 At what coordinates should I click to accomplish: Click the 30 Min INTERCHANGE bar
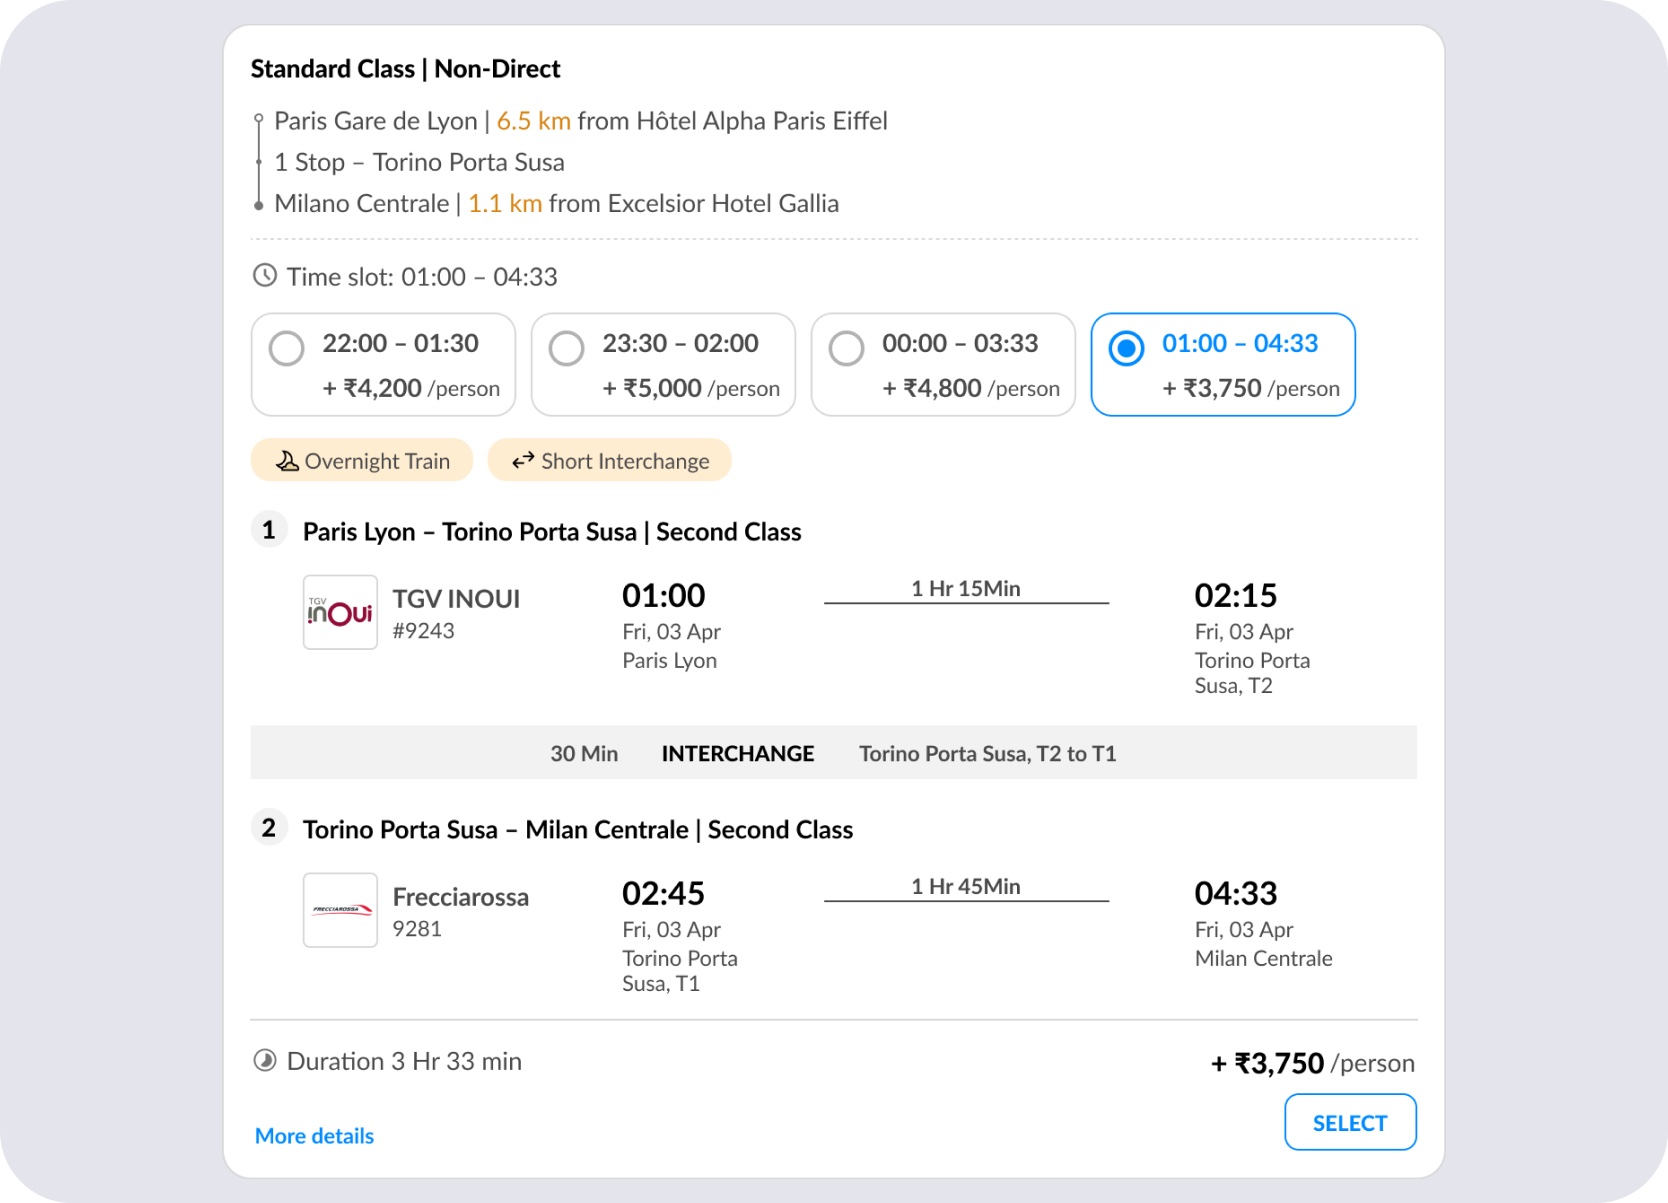coord(833,753)
